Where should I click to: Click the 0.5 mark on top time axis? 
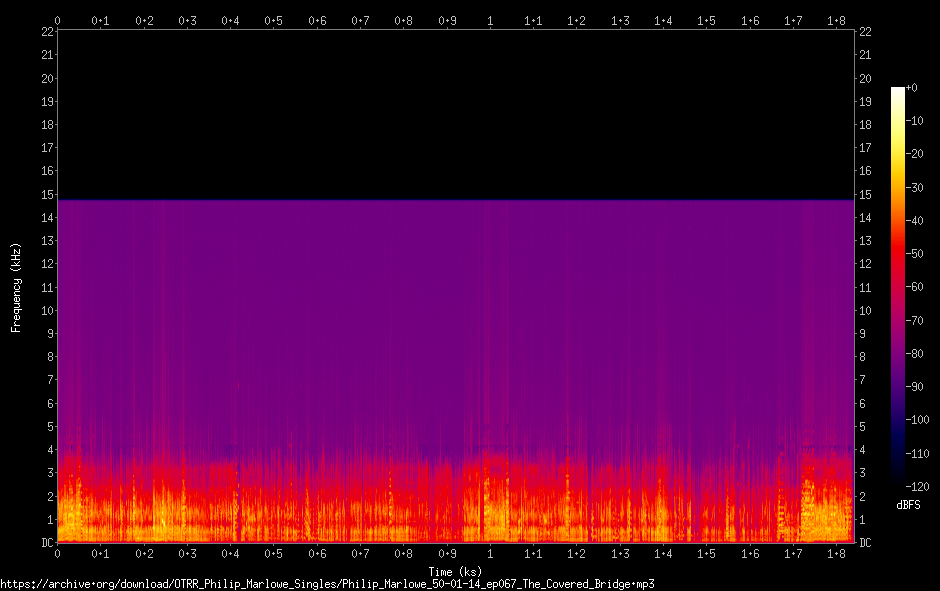click(273, 20)
